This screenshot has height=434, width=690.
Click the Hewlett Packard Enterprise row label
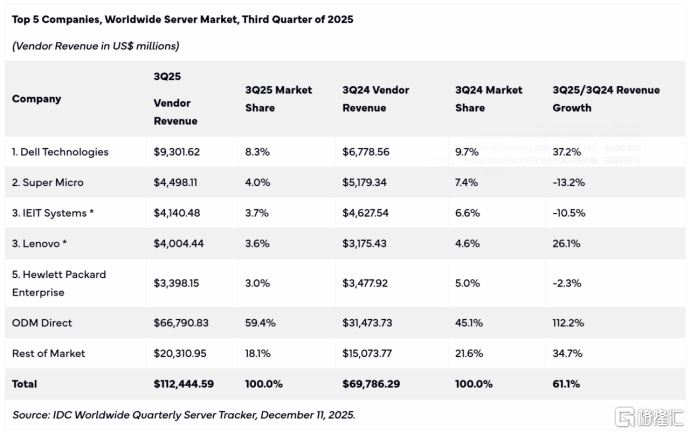click(59, 283)
